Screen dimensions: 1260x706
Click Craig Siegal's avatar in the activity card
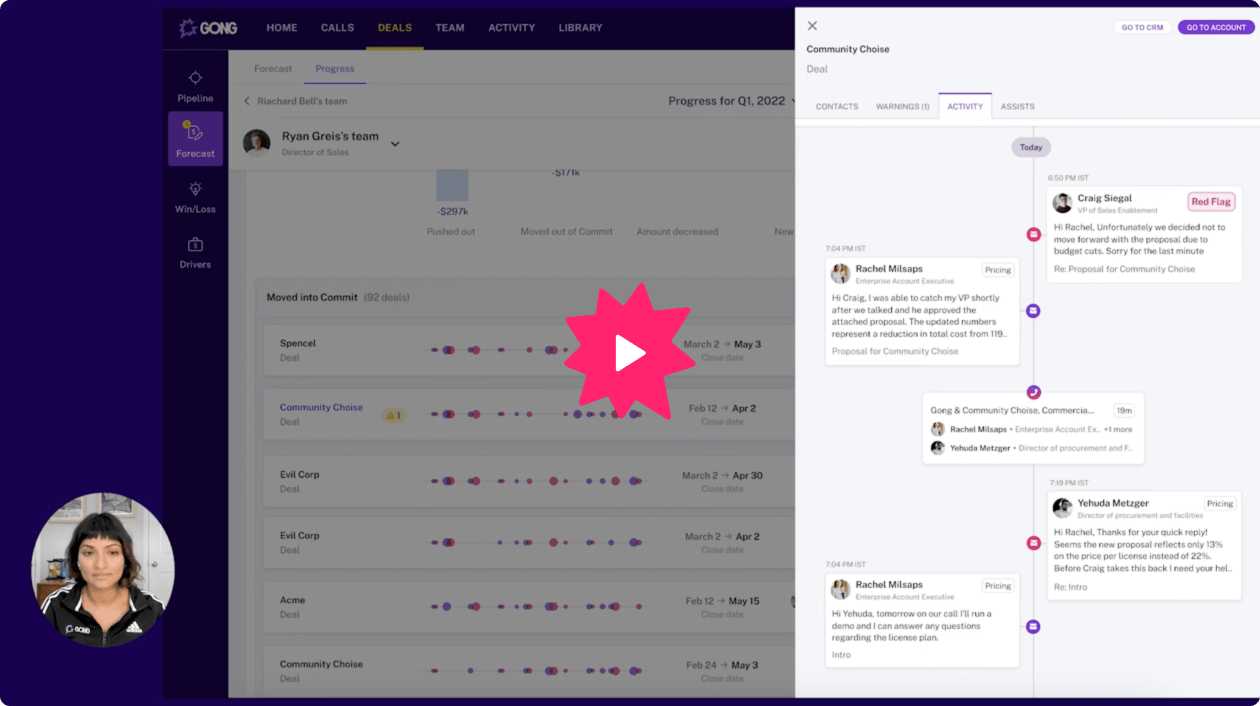tap(1062, 203)
